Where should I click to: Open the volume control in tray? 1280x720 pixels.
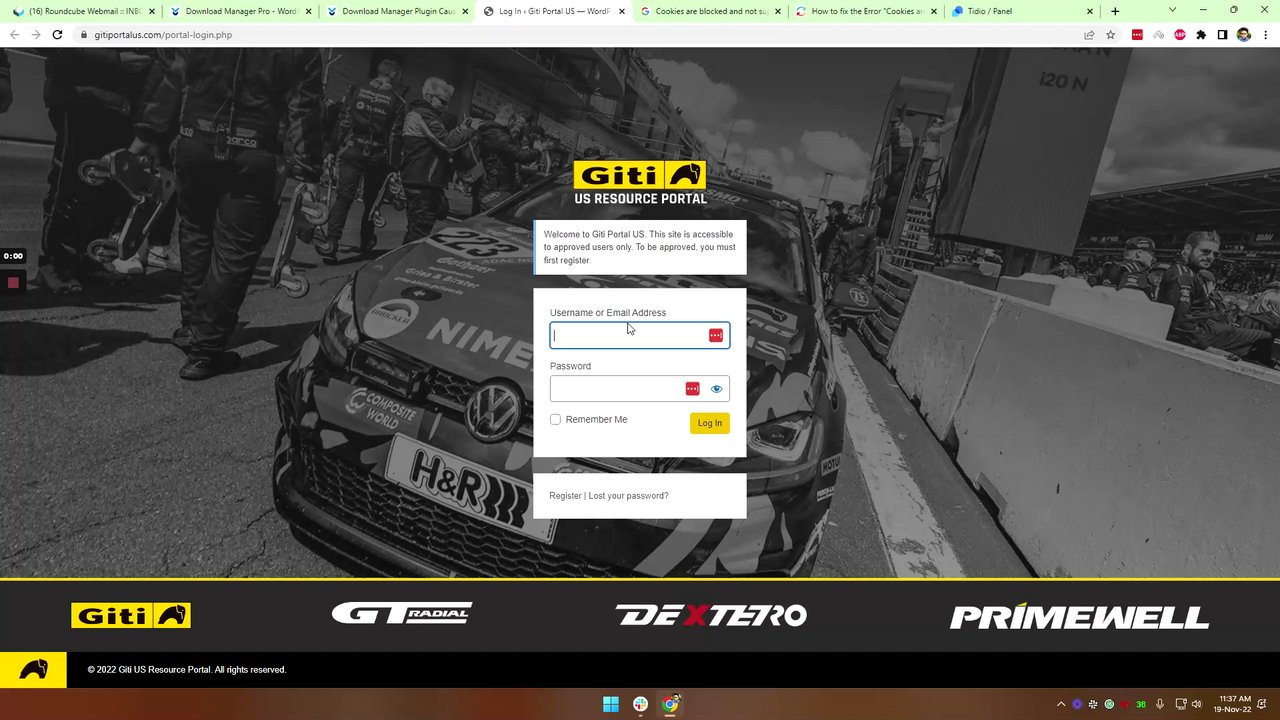coord(1196,704)
